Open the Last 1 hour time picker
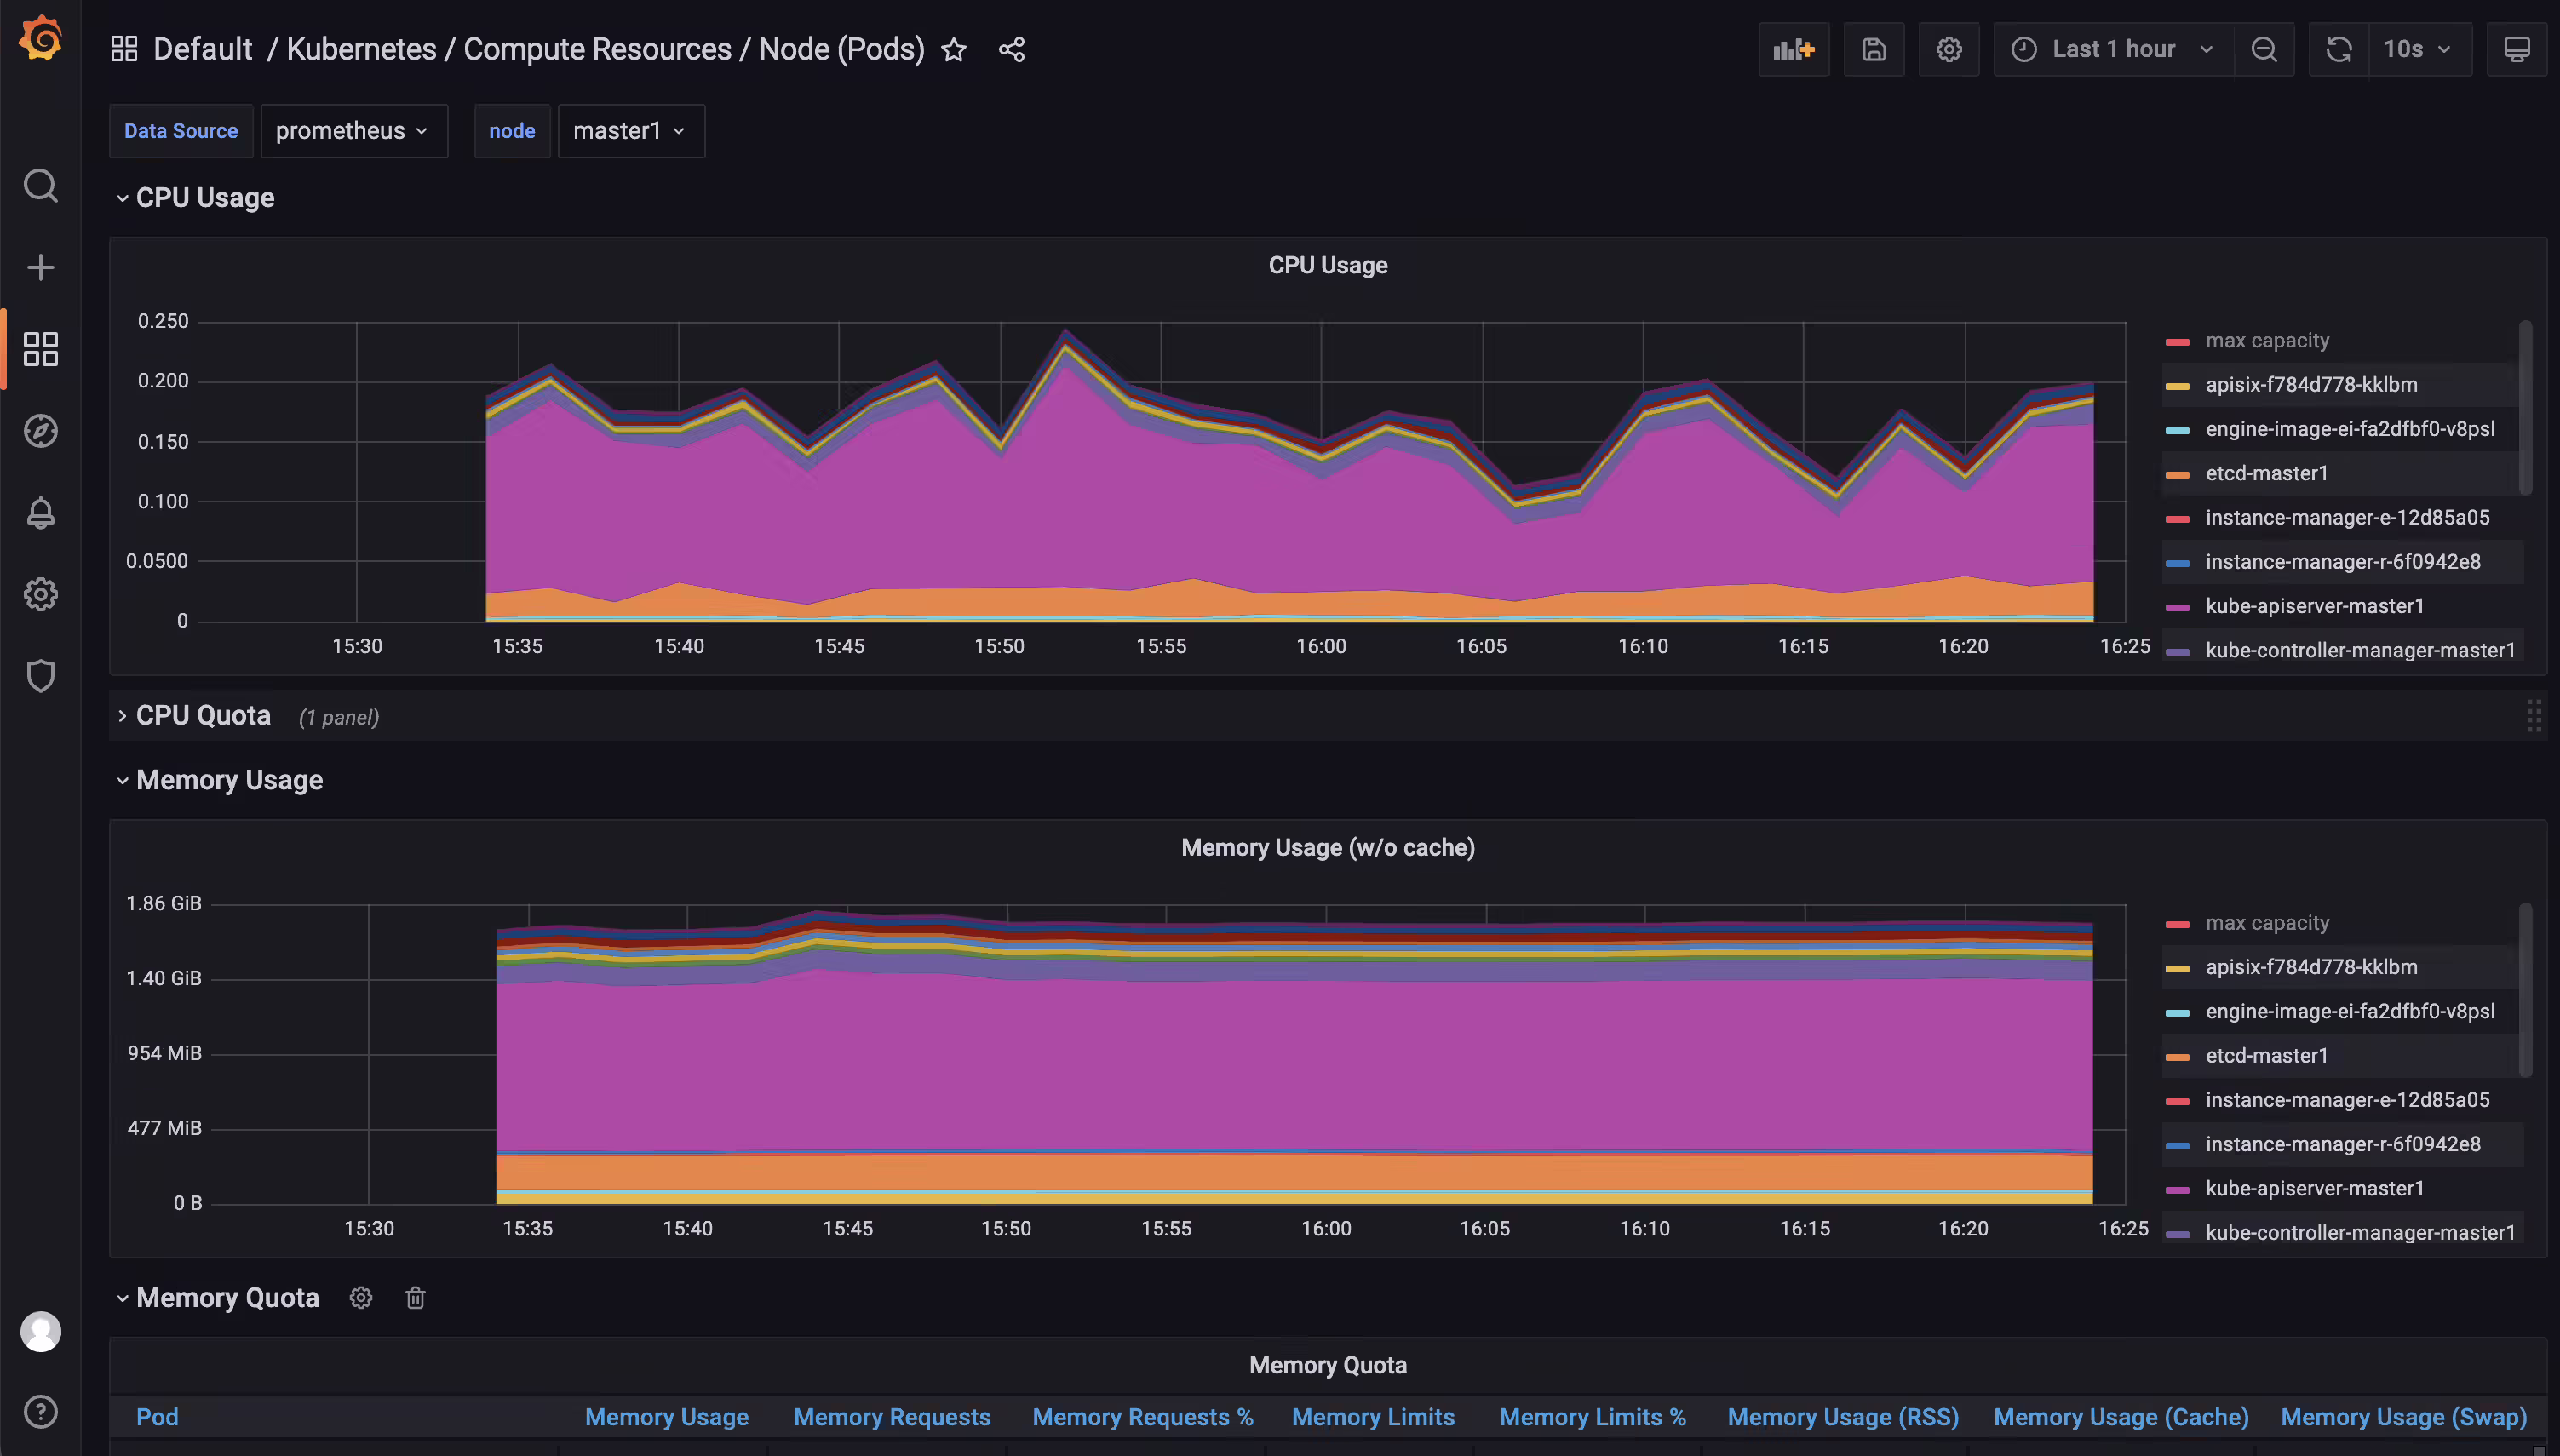Screen dimensions: 2560x1456 coord(2113,49)
